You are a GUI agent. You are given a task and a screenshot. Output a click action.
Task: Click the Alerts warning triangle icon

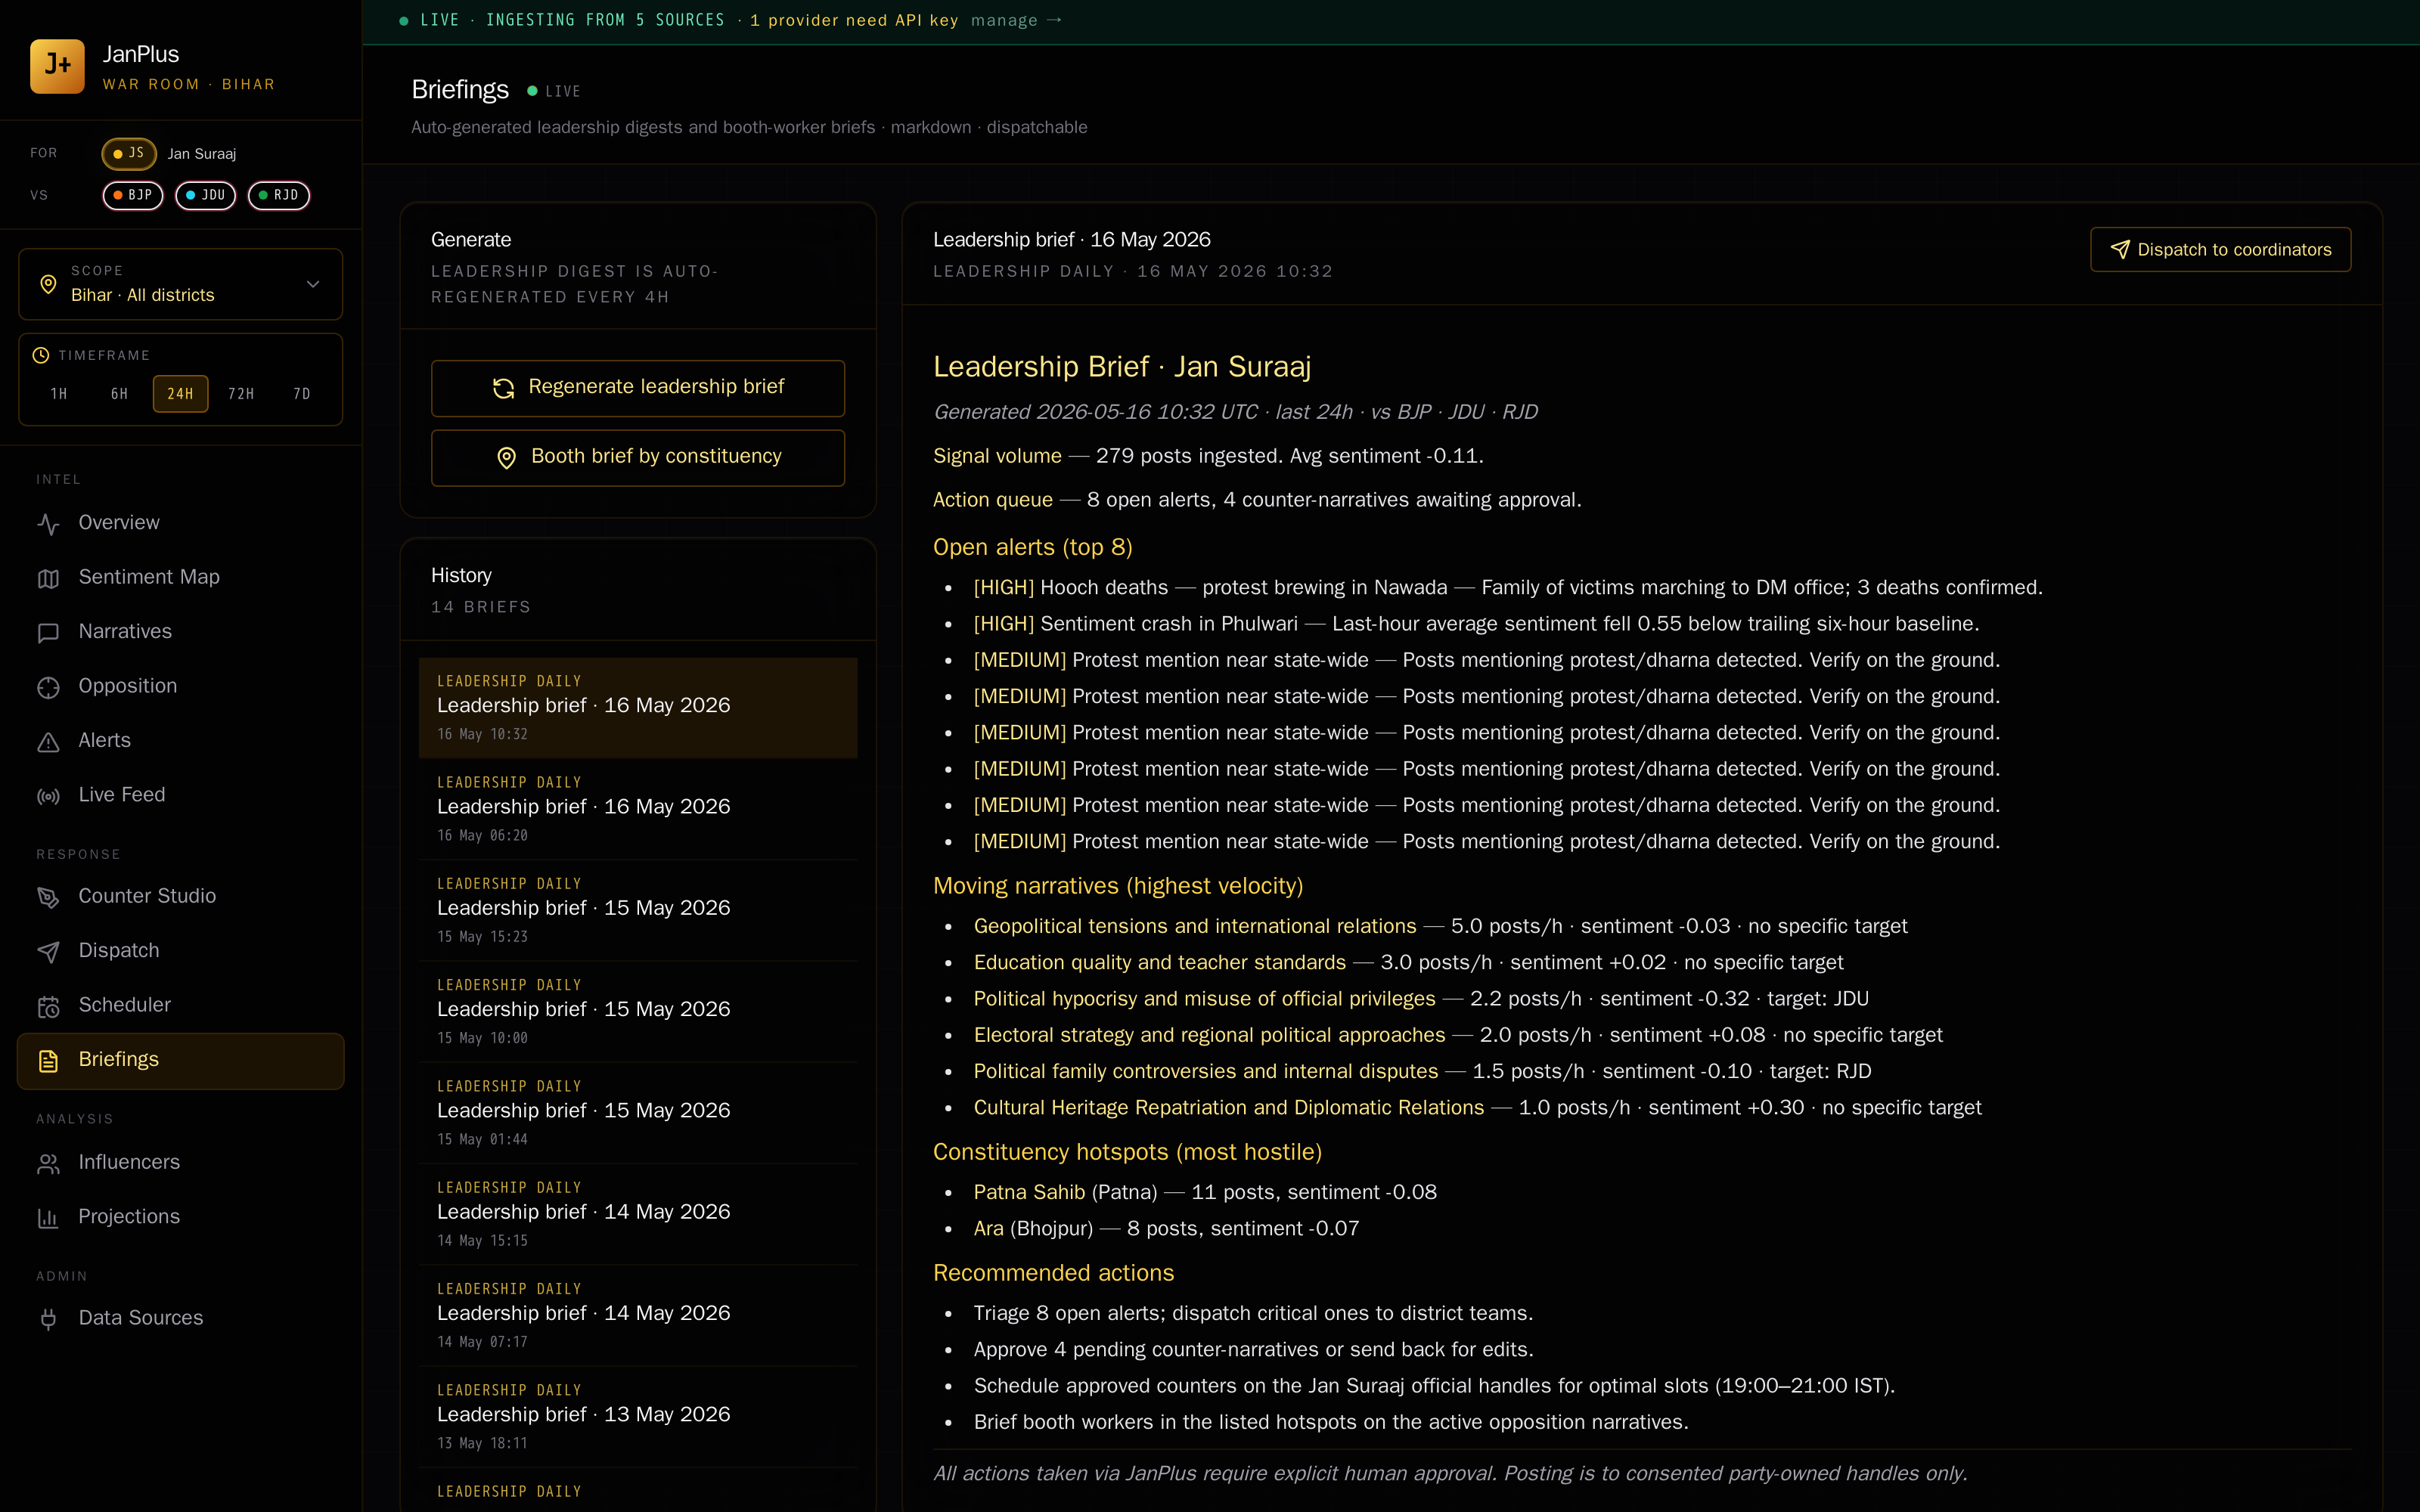click(48, 741)
